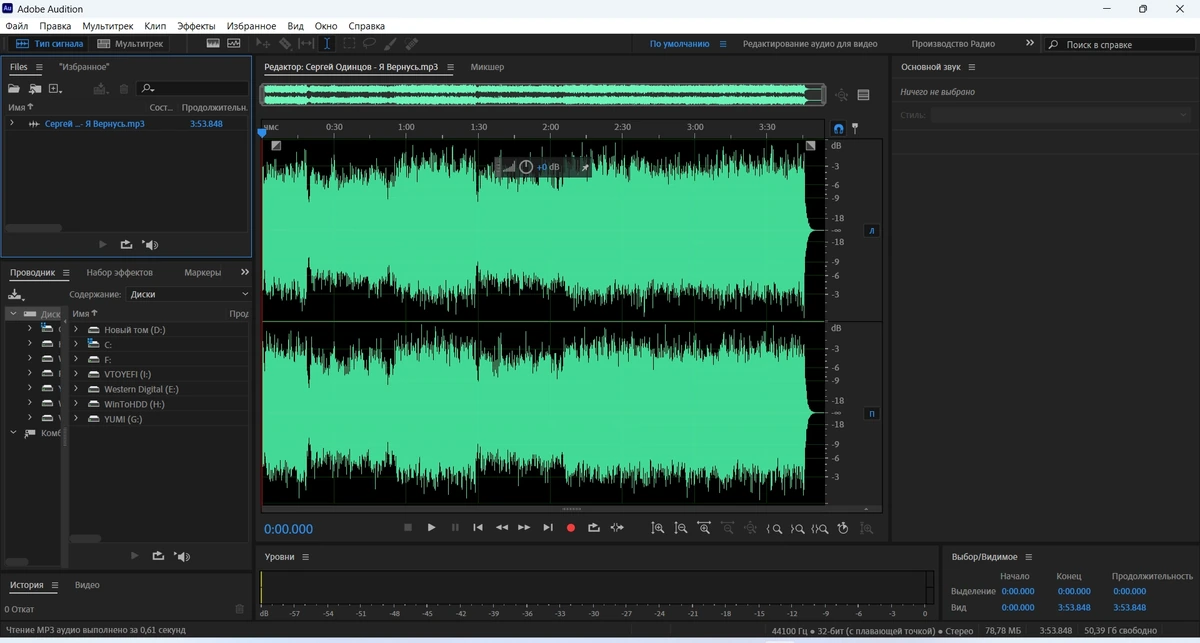Viewport: 1200px width, 643px height.
Task: Click the Stop button in the transport
Action: (408, 527)
